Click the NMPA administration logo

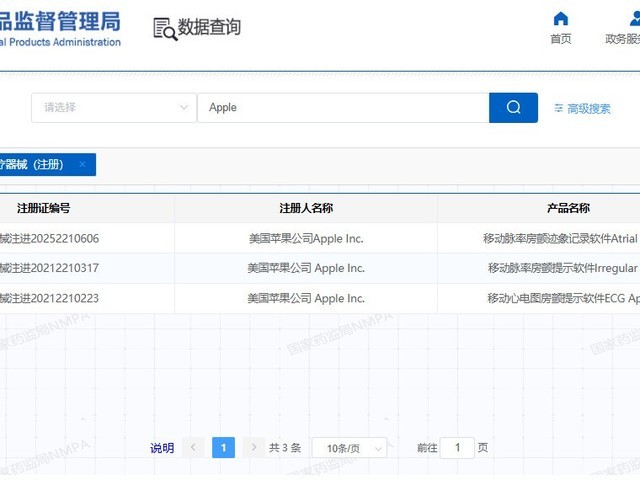(60, 28)
